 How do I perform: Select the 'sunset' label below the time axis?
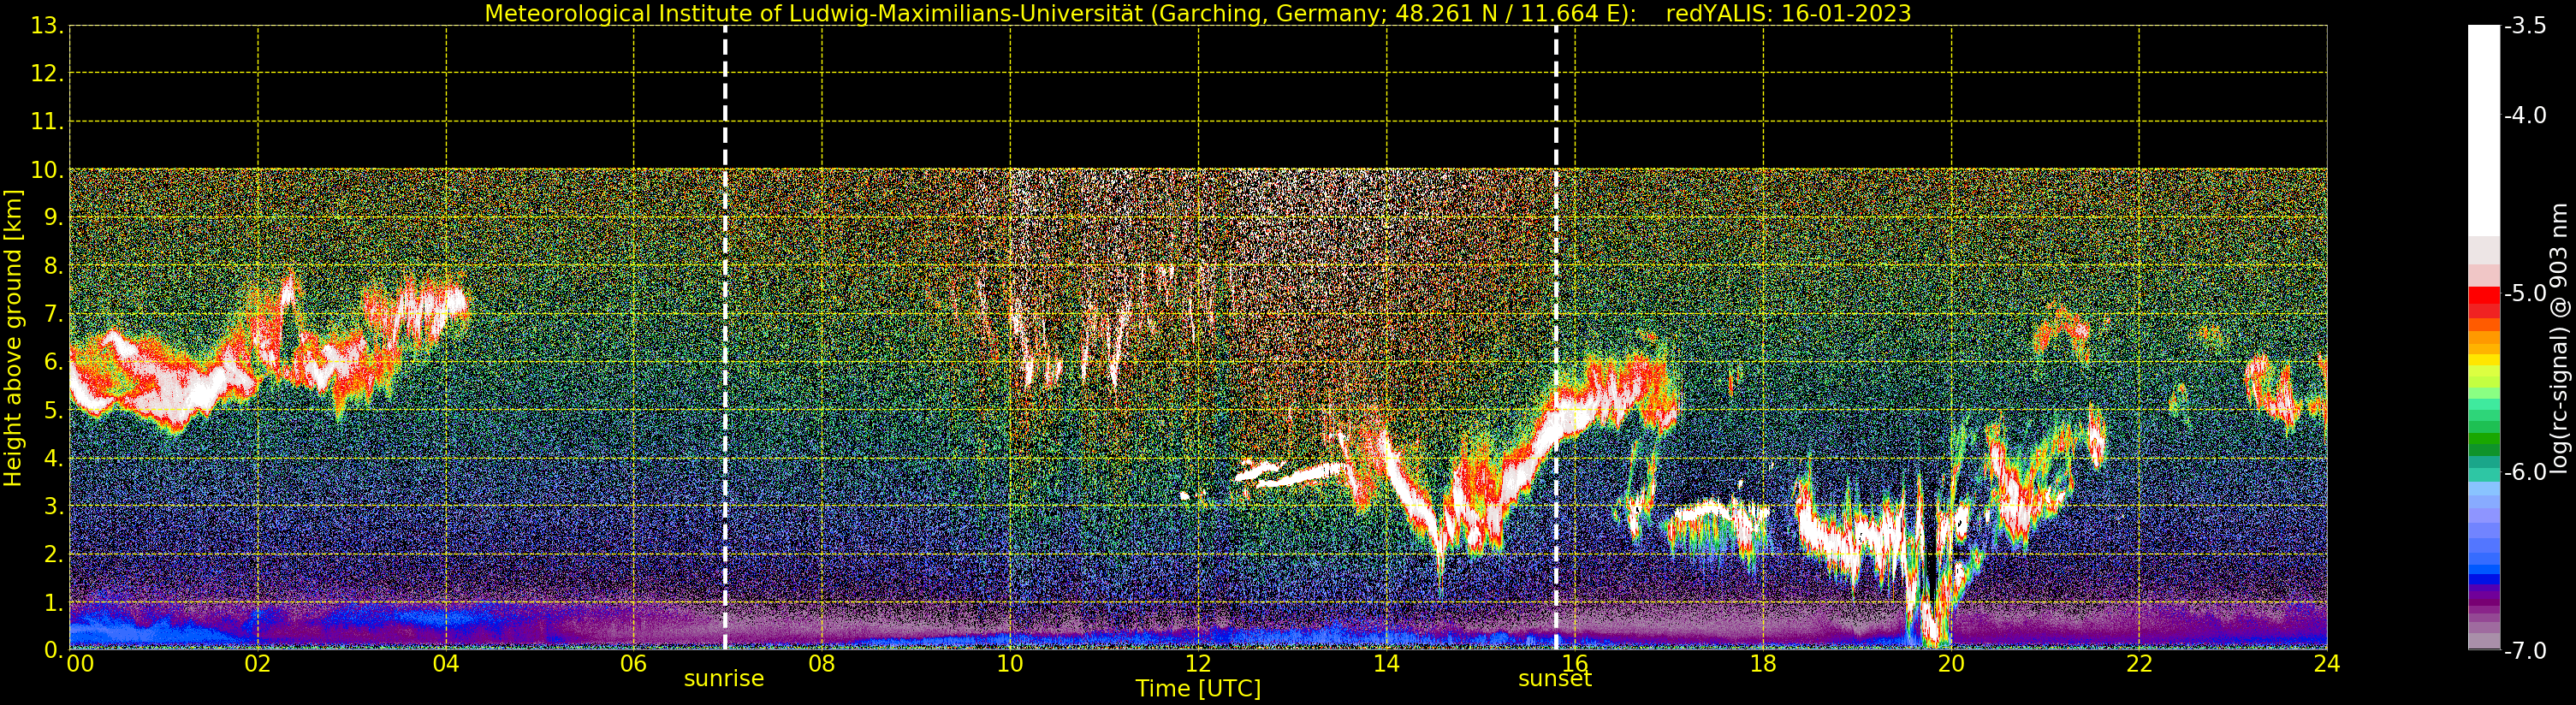coord(1554,678)
